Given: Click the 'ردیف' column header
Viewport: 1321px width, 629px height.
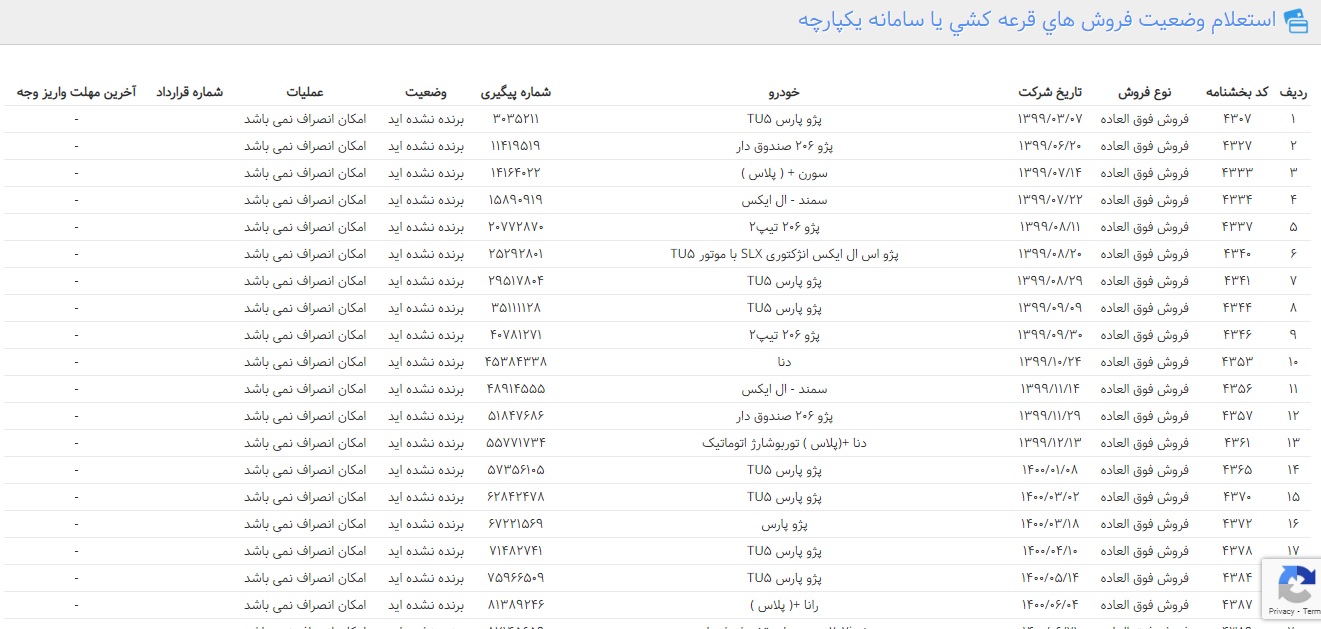Looking at the screenshot, I should tap(1293, 92).
